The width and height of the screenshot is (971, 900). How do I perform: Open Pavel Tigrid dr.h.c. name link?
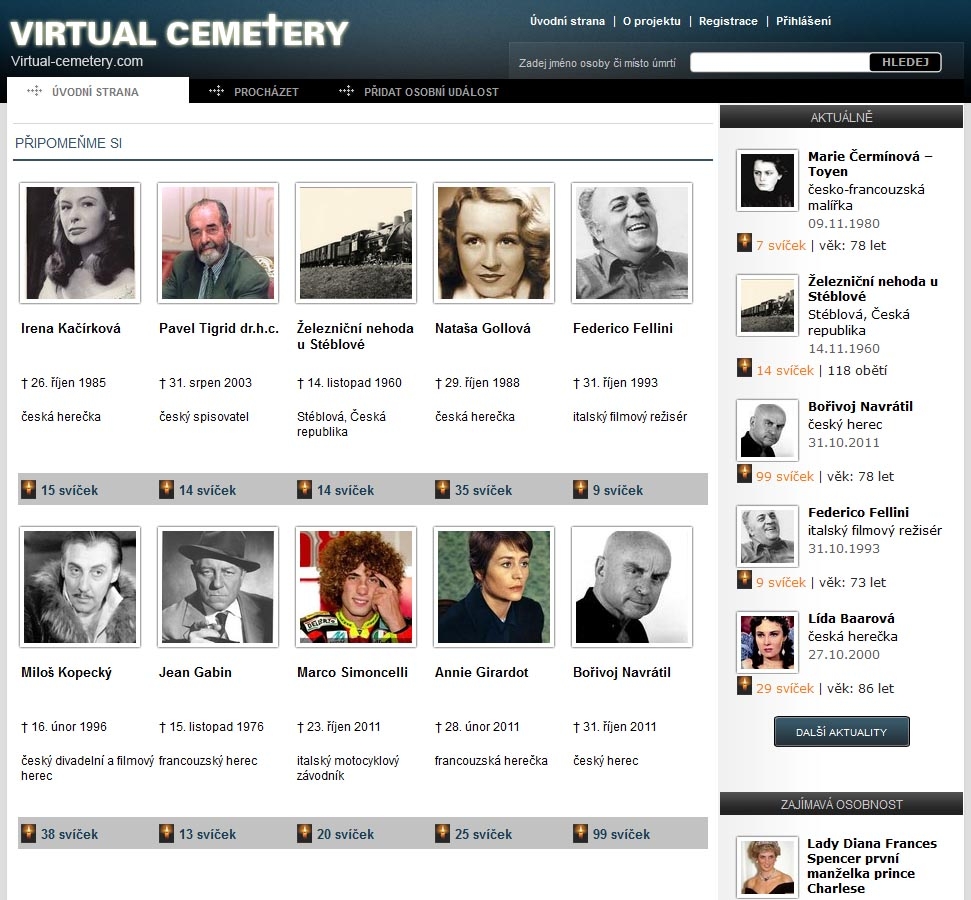(x=219, y=328)
